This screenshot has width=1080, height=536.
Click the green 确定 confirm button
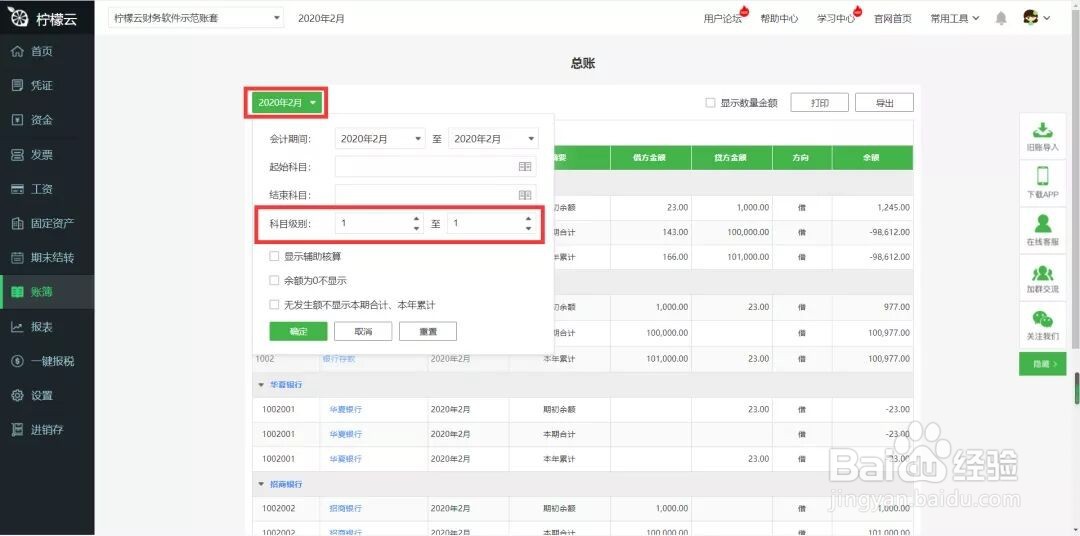tap(298, 331)
